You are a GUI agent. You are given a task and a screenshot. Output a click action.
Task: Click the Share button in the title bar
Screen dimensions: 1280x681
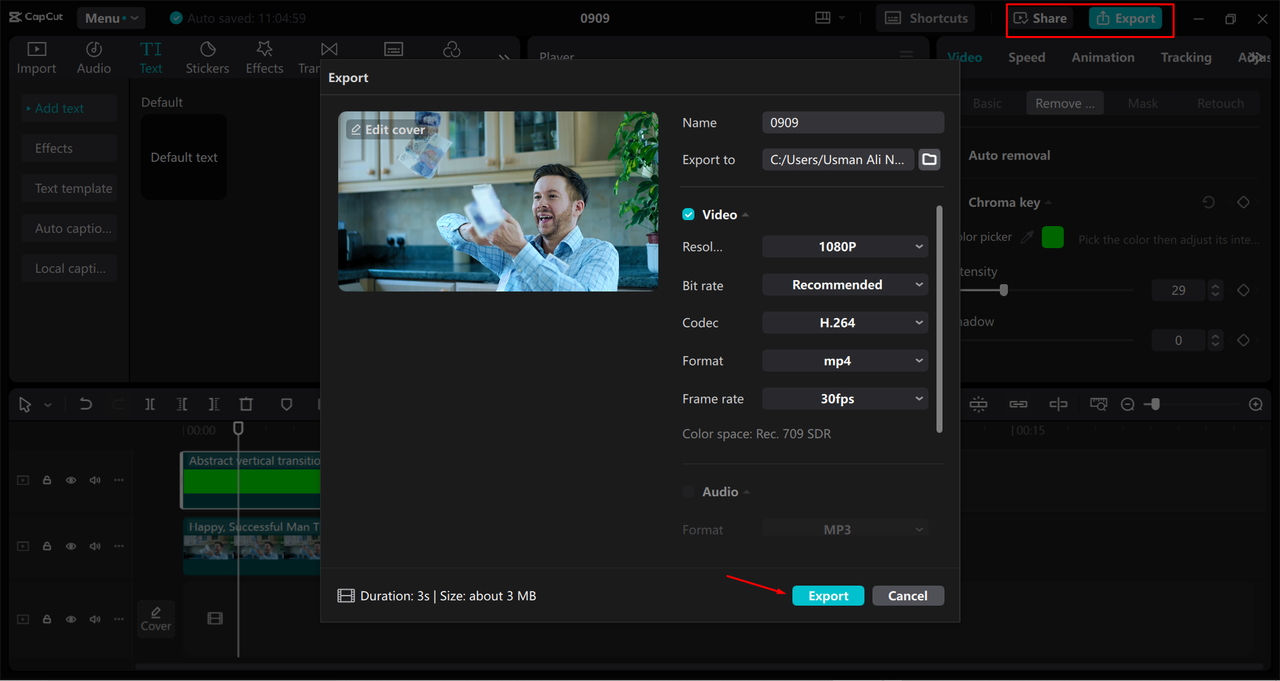click(x=1040, y=18)
